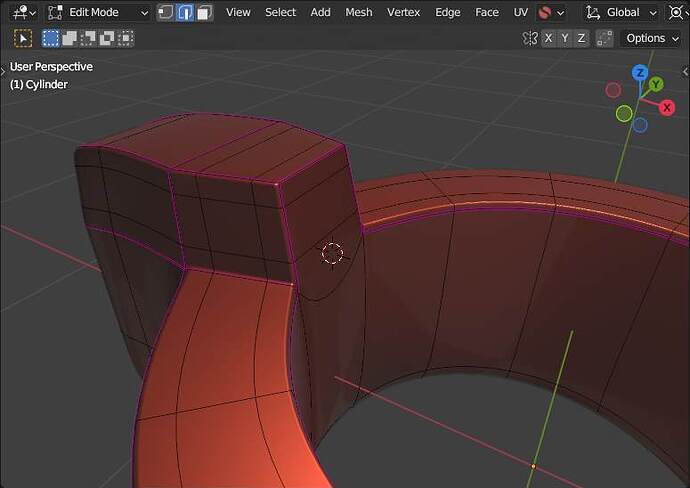The image size is (690, 488).
Task: Open the Select menu
Action: point(280,12)
